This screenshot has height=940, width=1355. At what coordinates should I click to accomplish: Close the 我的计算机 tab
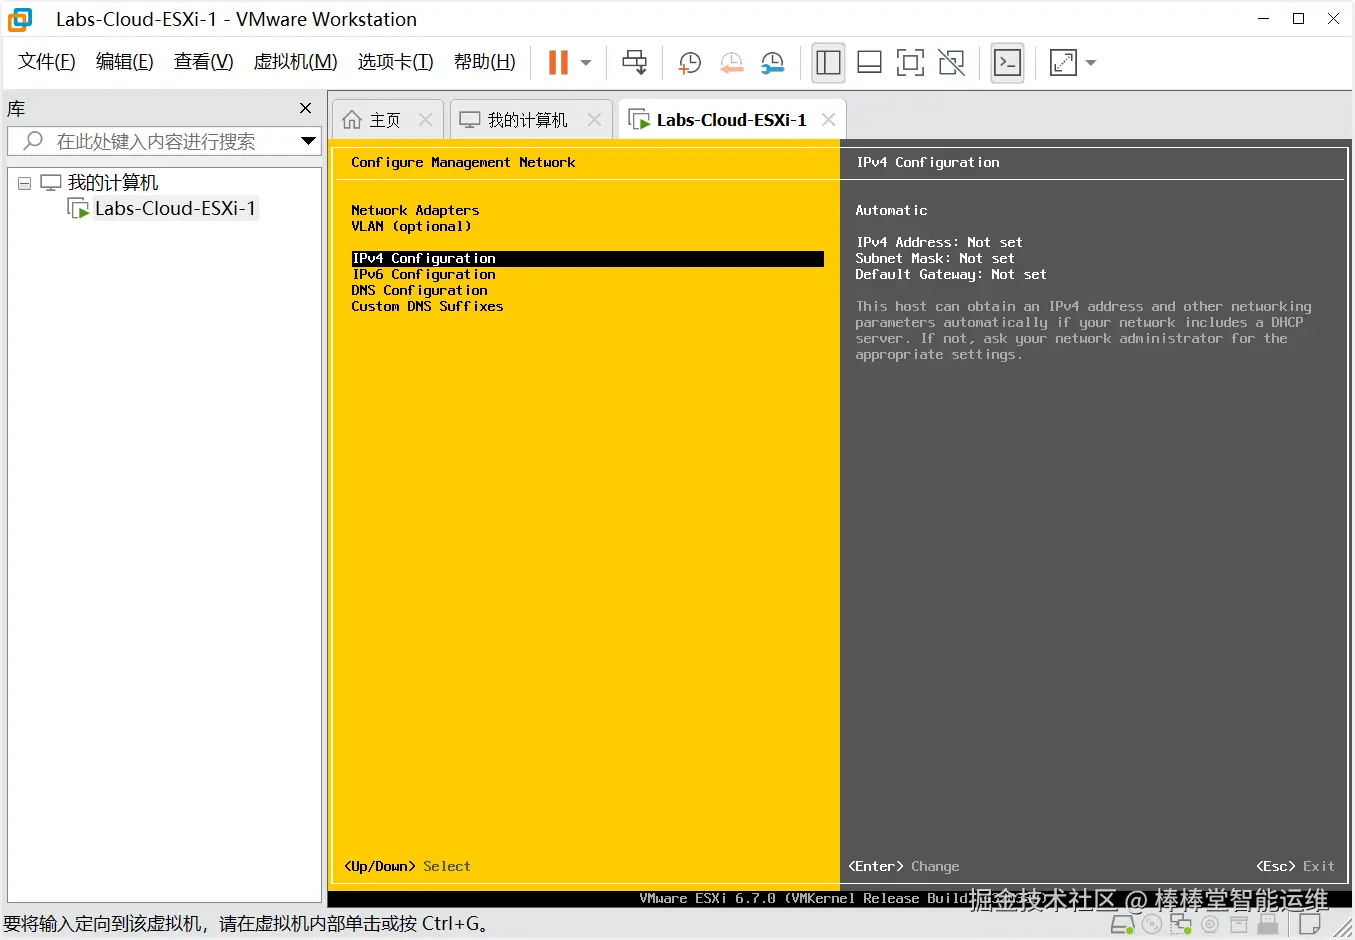click(x=595, y=120)
